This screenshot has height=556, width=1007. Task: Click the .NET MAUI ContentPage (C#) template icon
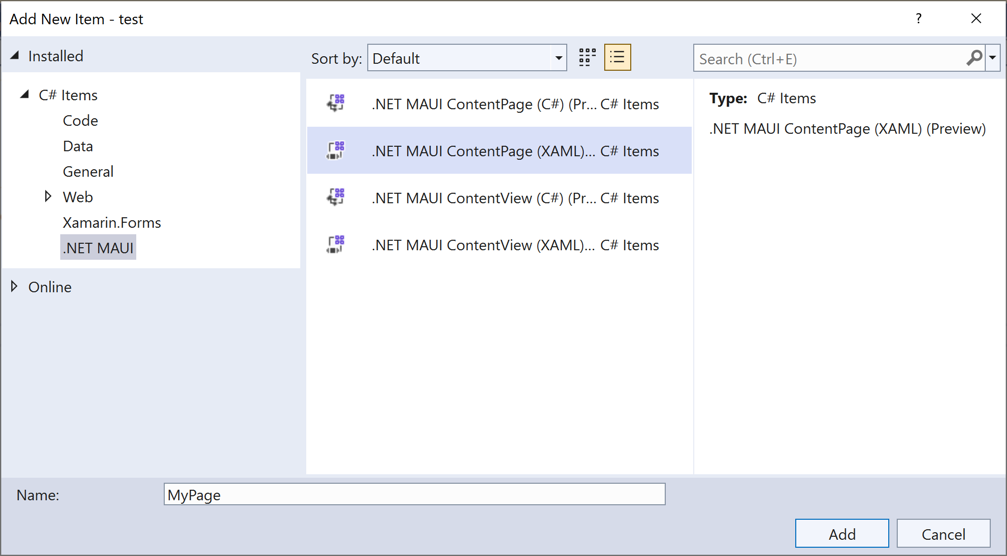point(337,103)
